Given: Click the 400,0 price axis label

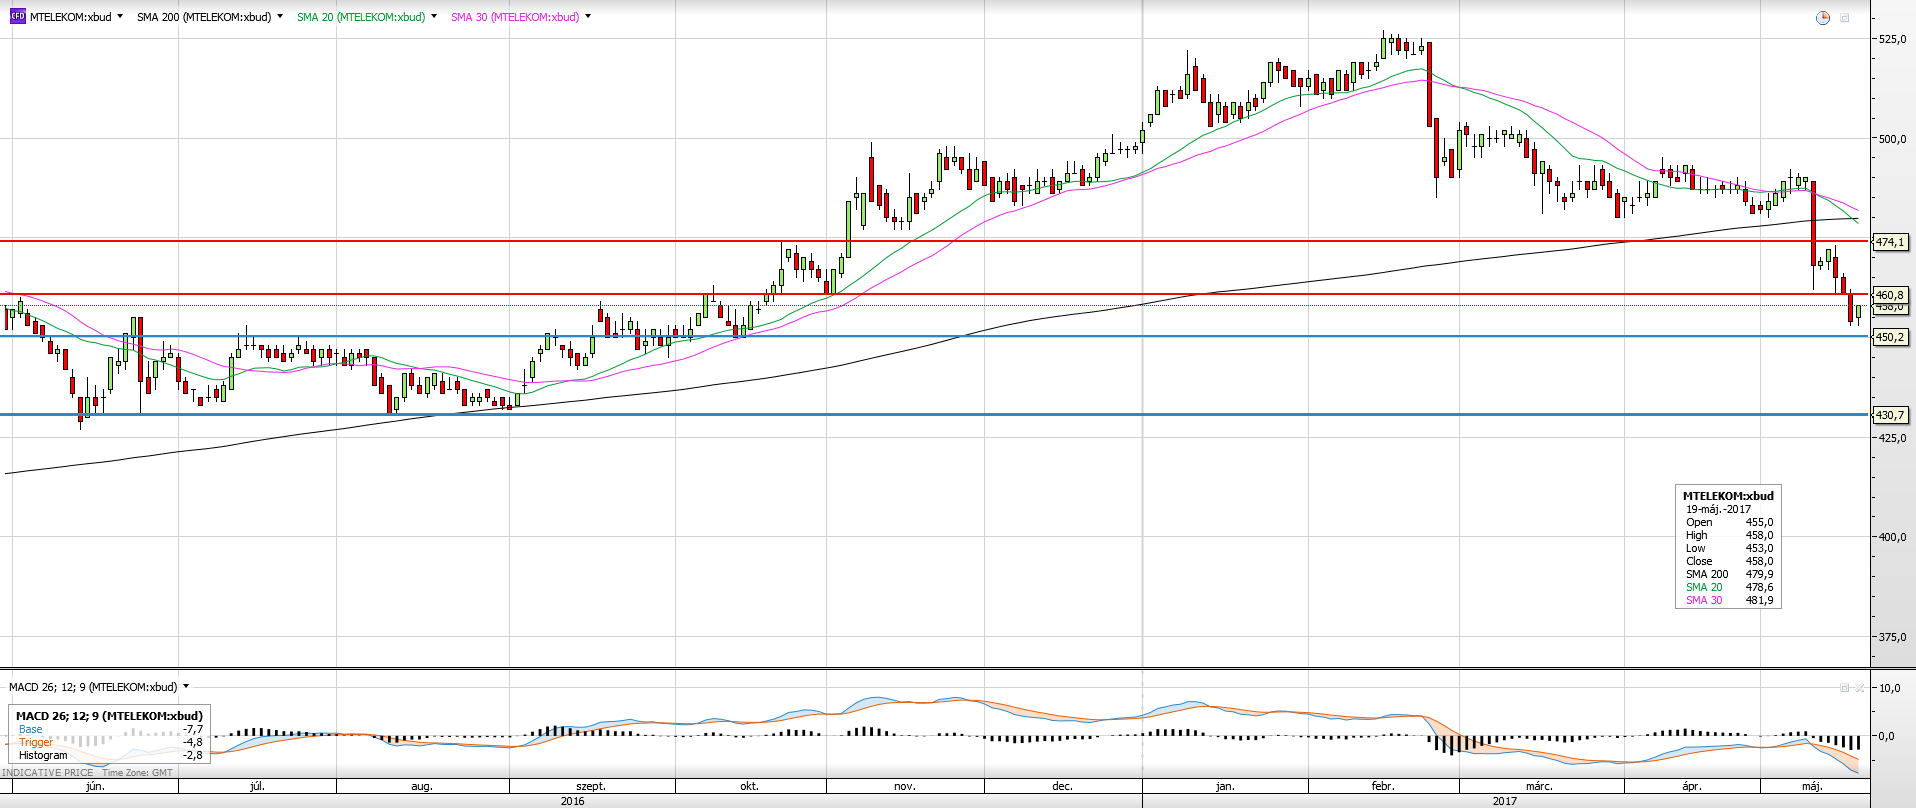Looking at the screenshot, I should point(1892,537).
